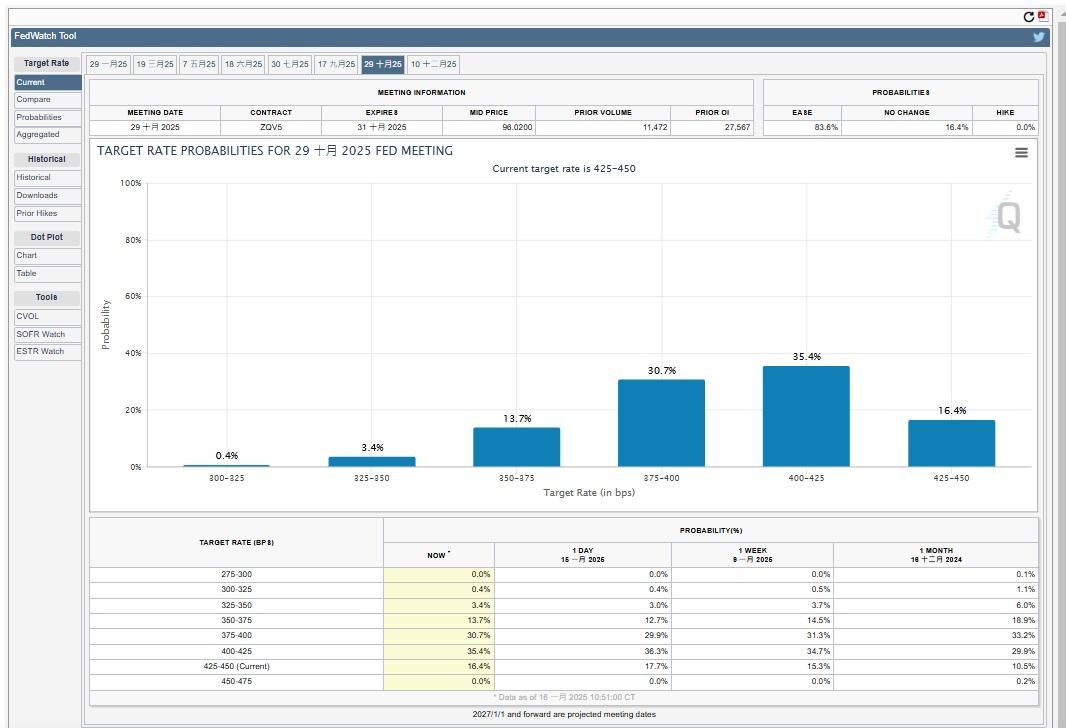Select the 29 一月25 meeting tab
This screenshot has height=728, width=1066.
(108, 64)
